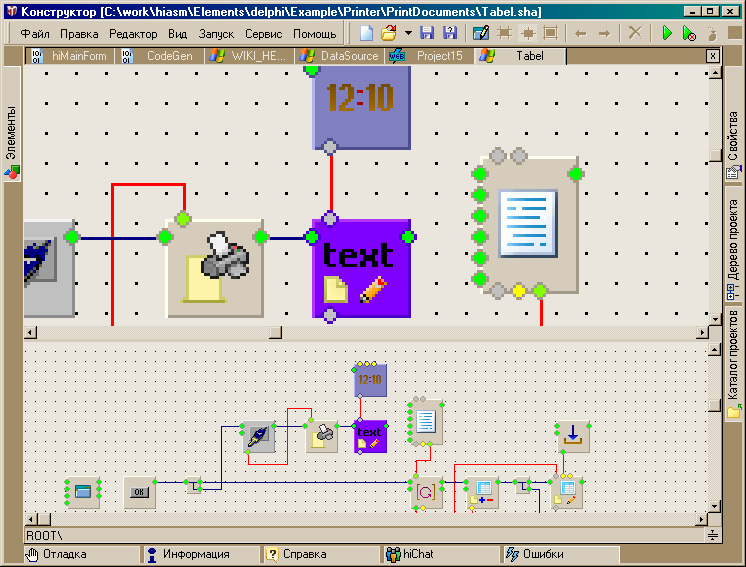The width and height of the screenshot is (746, 567).
Task: Click the Save floppy disk icon
Action: coord(427,33)
